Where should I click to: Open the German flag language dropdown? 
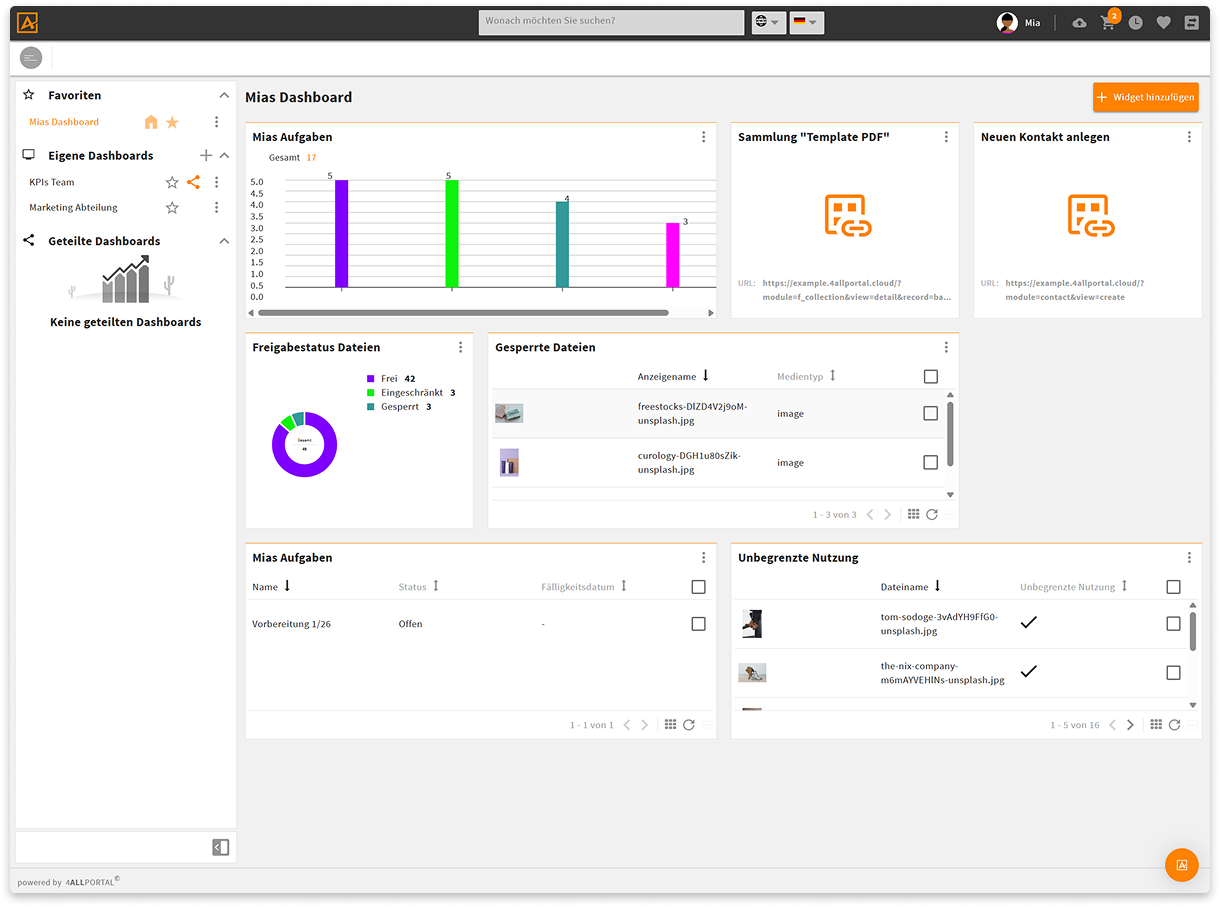point(806,22)
